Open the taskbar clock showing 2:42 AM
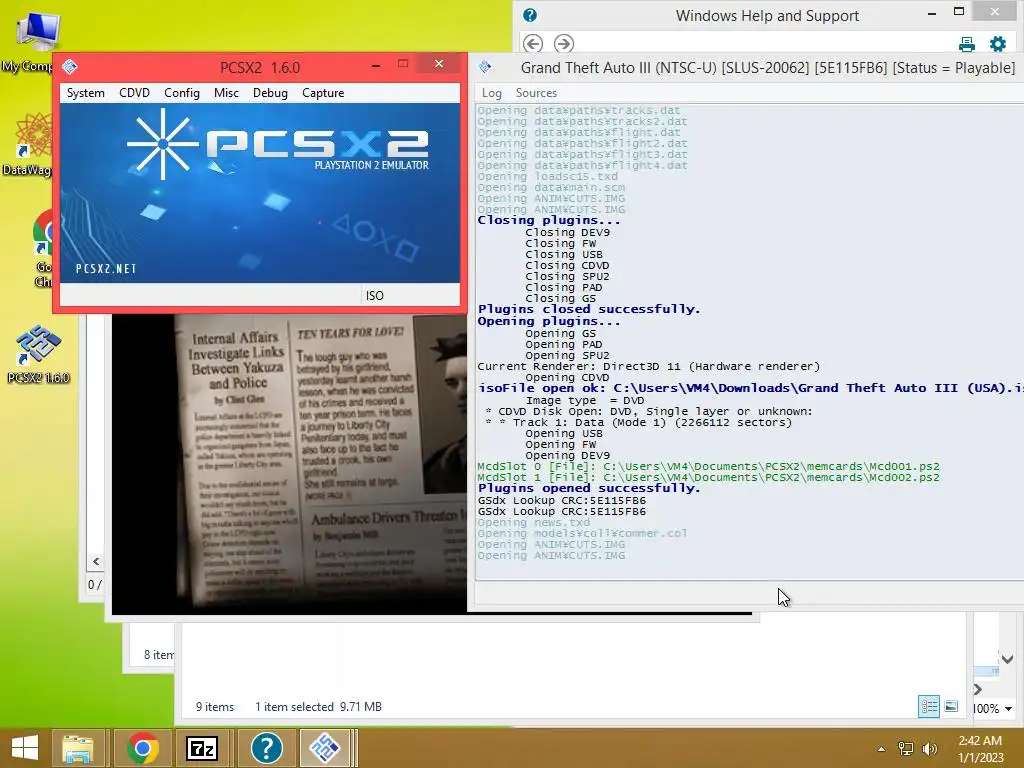The width and height of the screenshot is (1024, 768). pyautogui.click(x=980, y=749)
